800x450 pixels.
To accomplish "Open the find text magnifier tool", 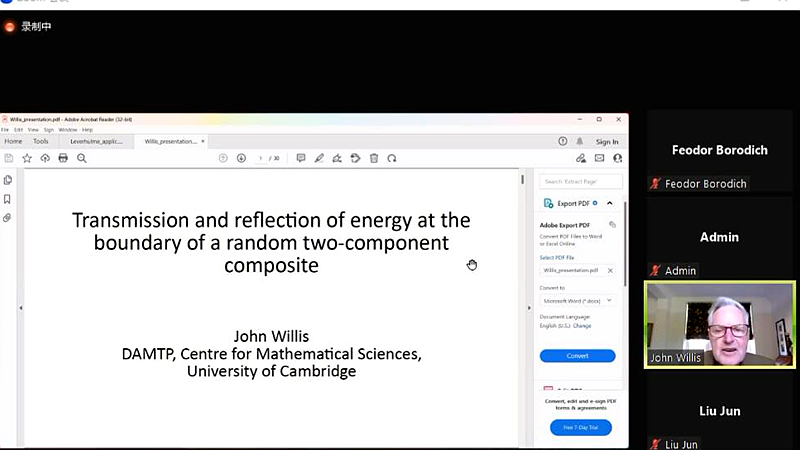I will (82, 158).
